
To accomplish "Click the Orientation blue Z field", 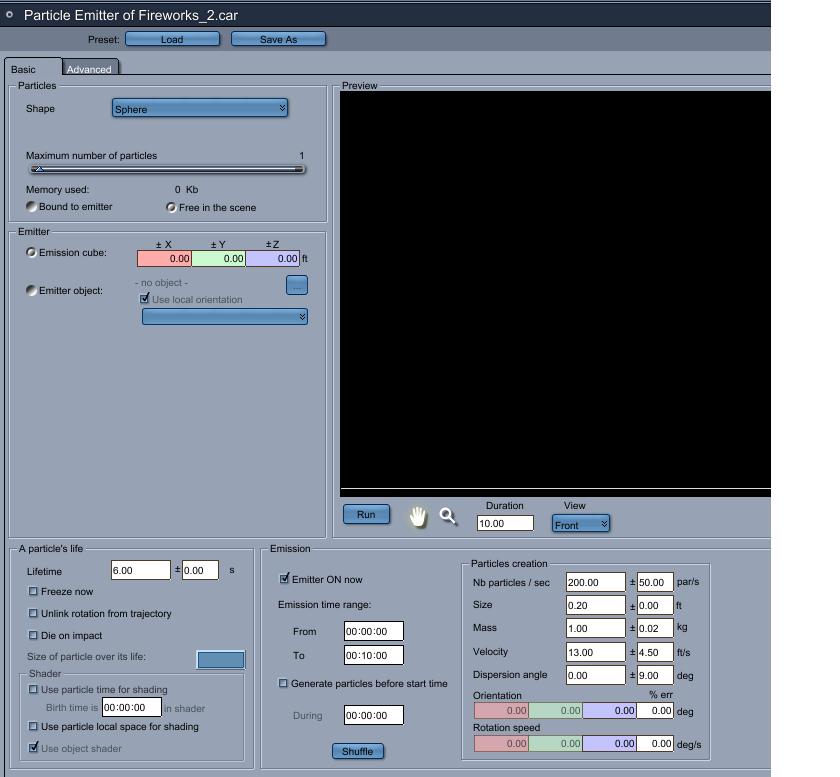I will pos(609,711).
